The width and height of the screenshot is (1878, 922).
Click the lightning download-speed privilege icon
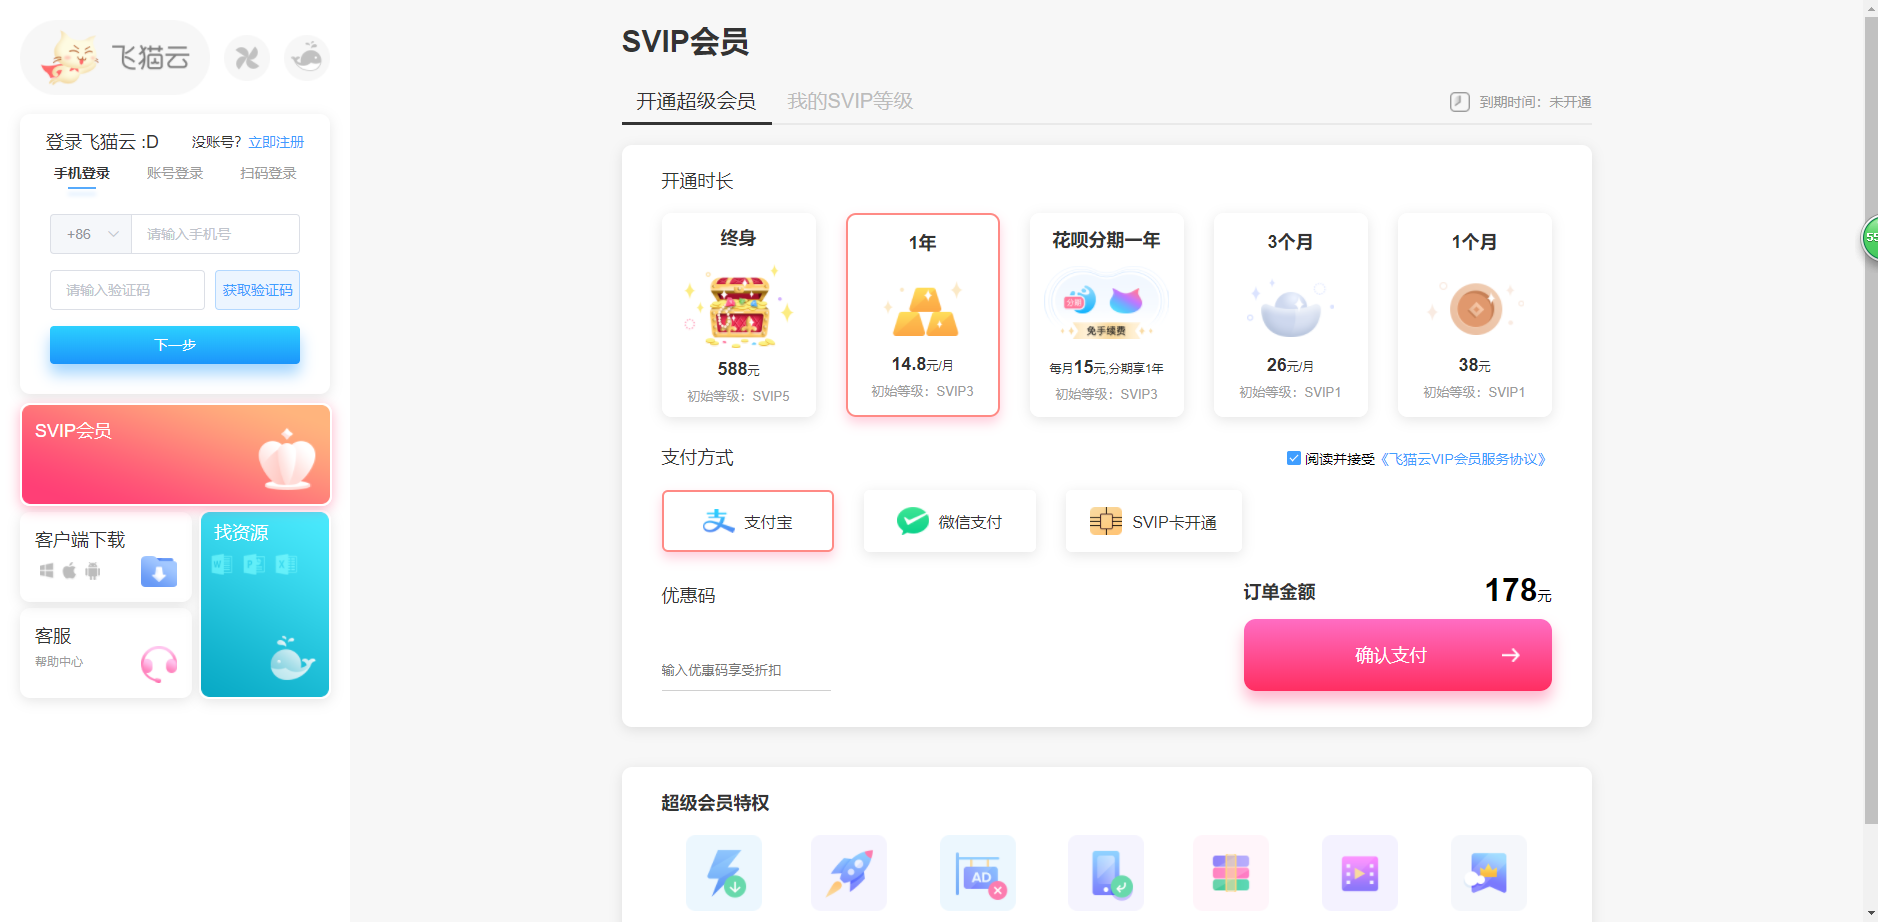pos(723,872)
